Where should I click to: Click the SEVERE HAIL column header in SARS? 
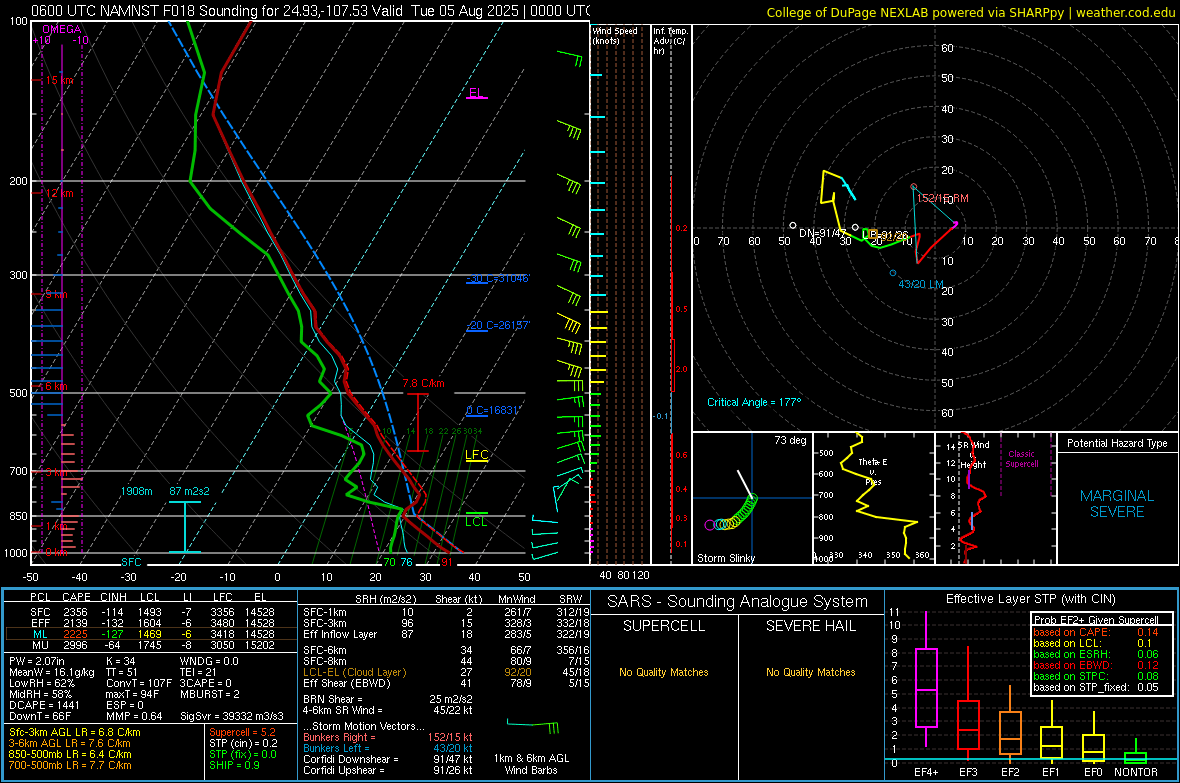810,626
